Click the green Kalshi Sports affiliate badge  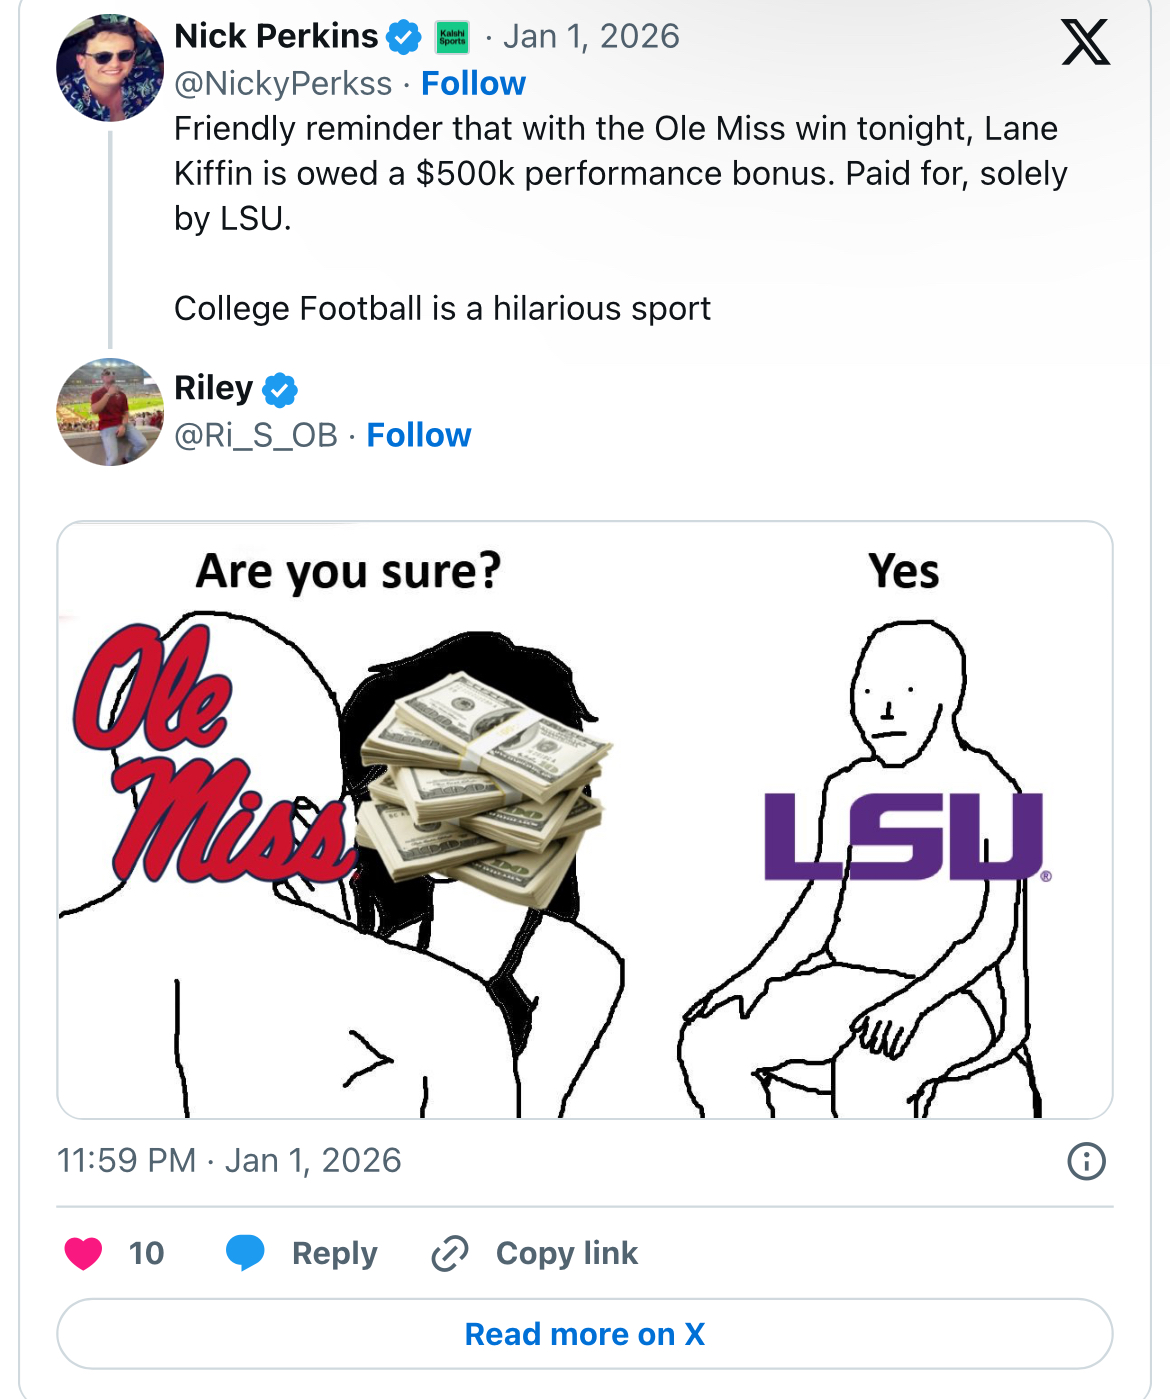(x=452, y=38)
